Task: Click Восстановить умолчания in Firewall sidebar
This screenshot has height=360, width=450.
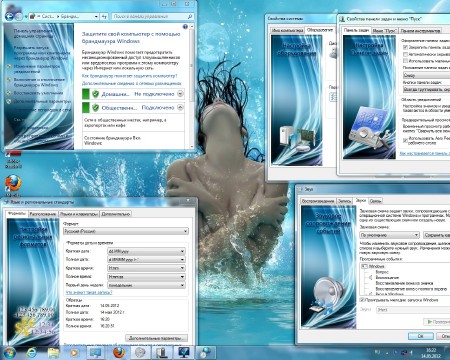Action: [38, 93]
